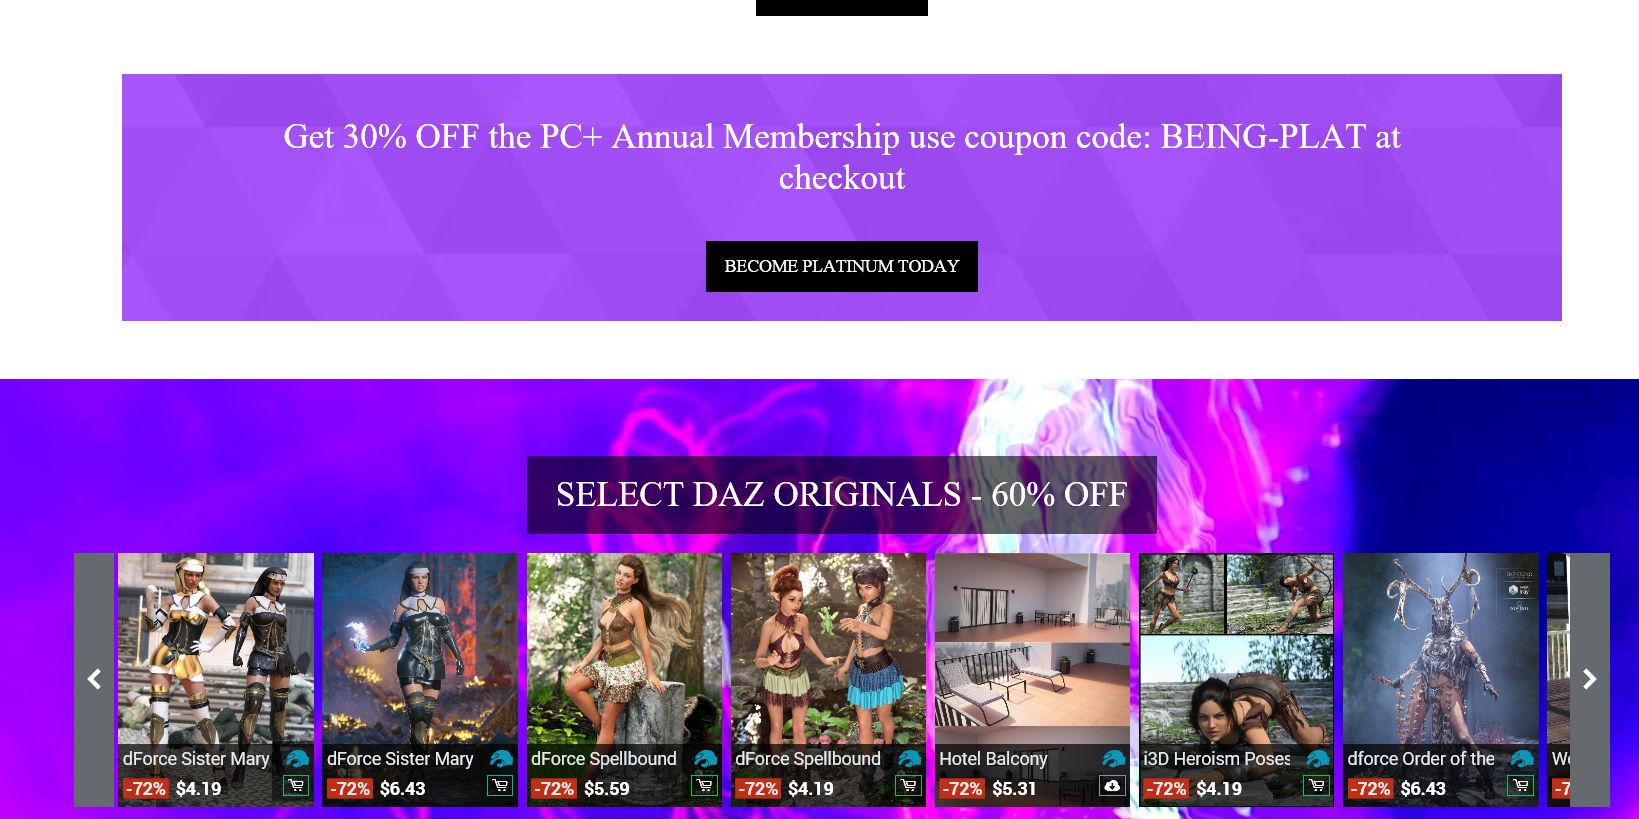Open the Hotel Balcony product title link
1639x819 pixels.
[993, 759]
